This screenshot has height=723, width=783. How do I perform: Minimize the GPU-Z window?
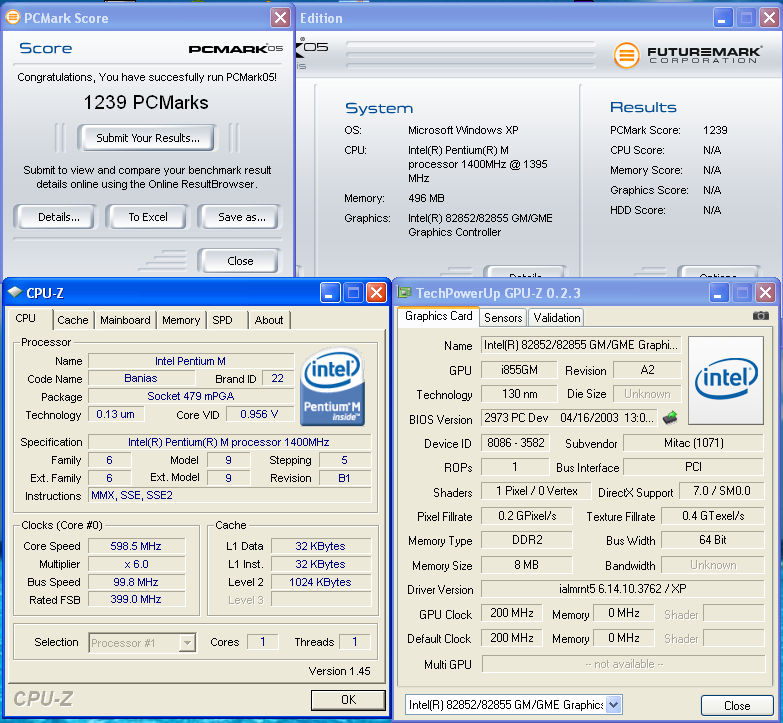coord(719,293)
